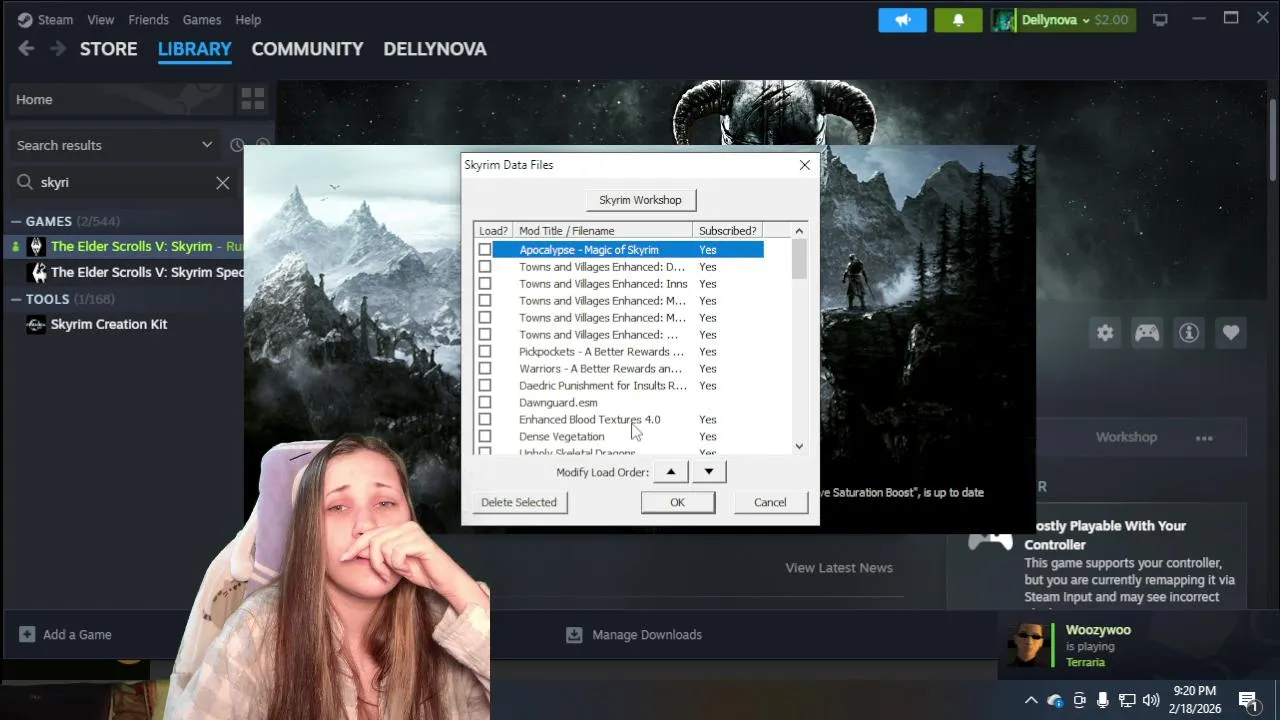Select The Elder Scrolls V: Skyrim Special entry
Screen dimensions: 1280x720
pos(147,272)
